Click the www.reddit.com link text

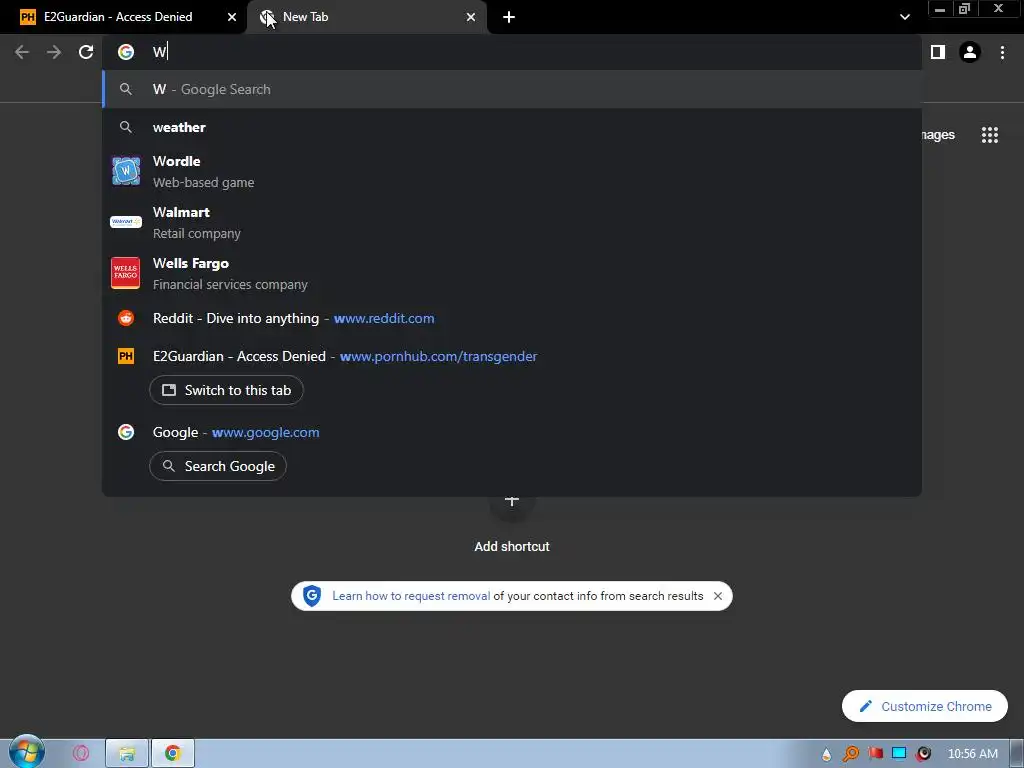click(x=384, y=318)
